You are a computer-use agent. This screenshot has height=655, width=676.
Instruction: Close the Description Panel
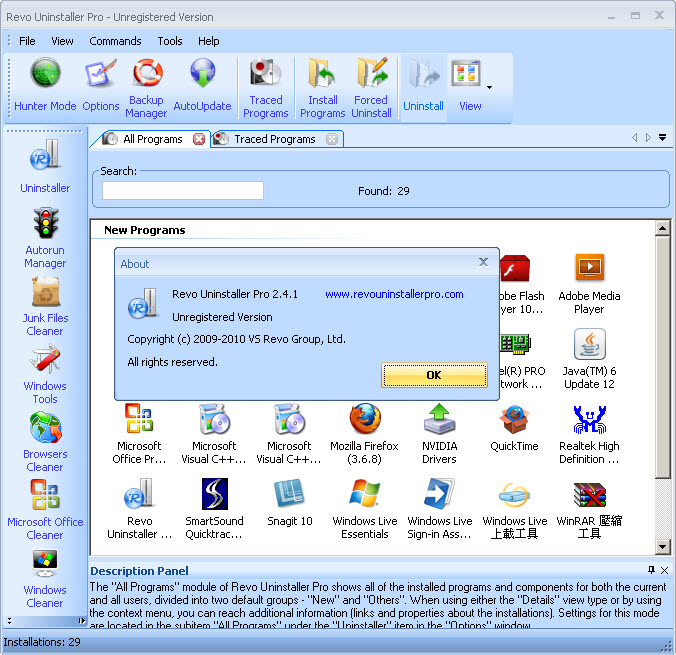pyautogui.click(x=664, y=570)
